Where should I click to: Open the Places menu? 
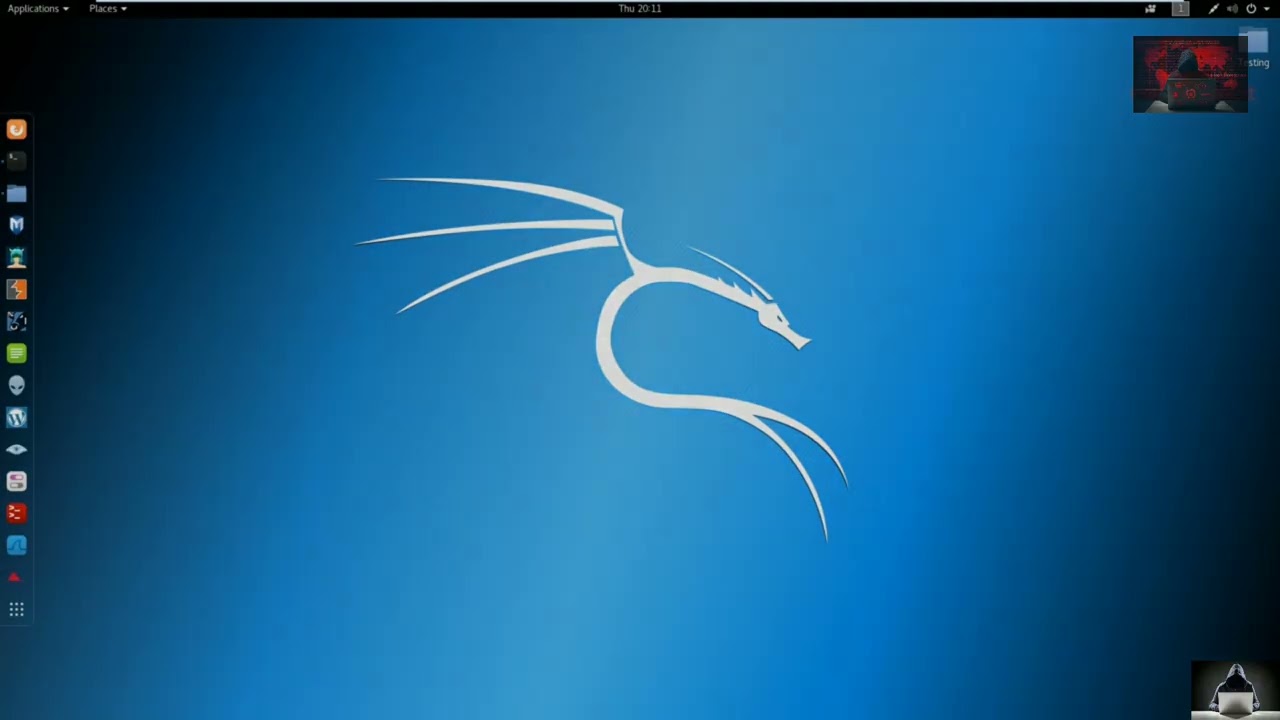coord(108,8)
